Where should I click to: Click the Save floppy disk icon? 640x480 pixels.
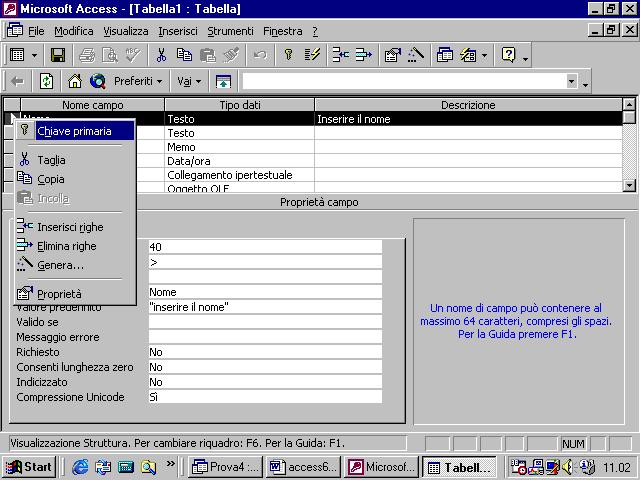(58, 55)
